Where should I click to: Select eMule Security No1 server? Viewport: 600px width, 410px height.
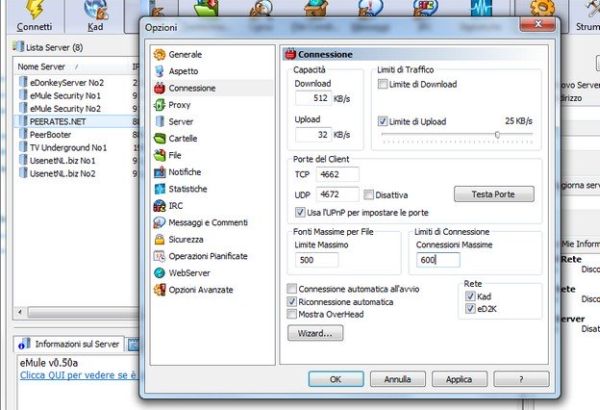pos(65,96)
